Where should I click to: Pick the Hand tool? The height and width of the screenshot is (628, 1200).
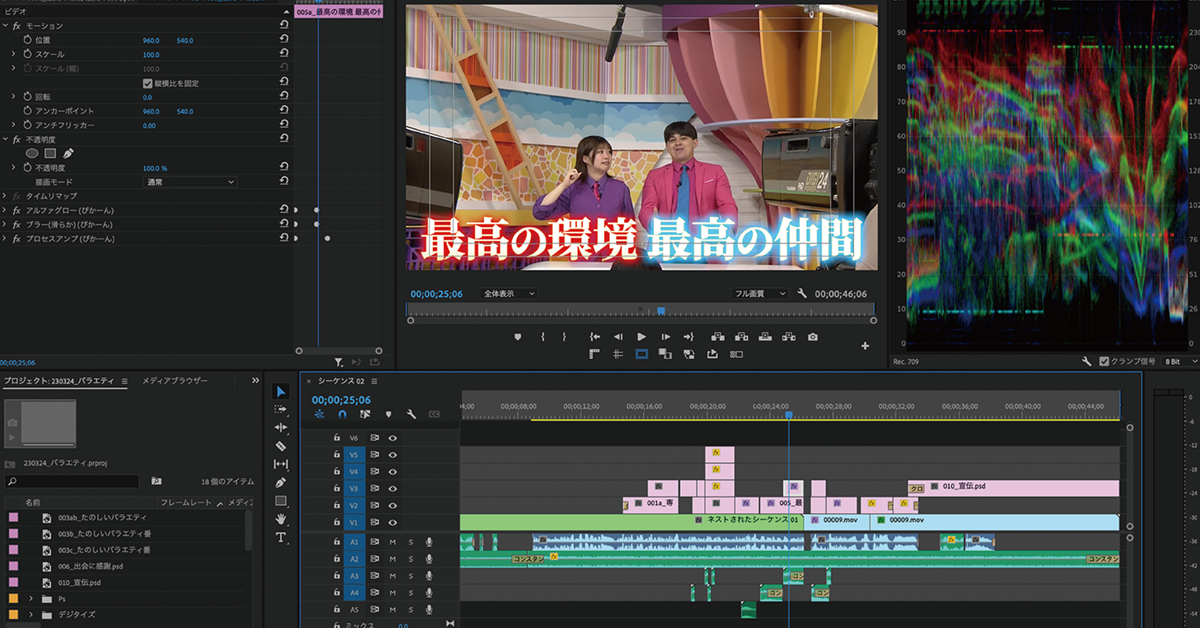click(x=281, y=519)
